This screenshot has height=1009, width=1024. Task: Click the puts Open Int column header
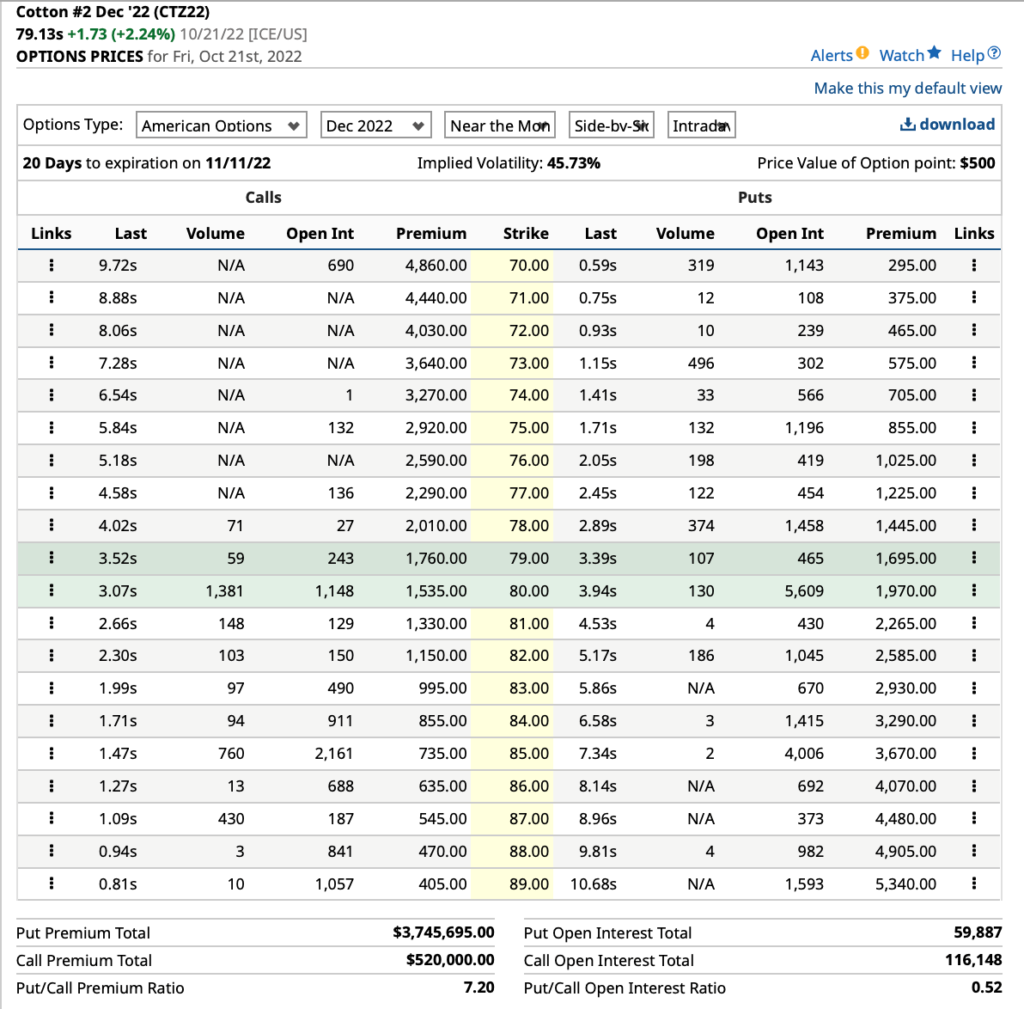[790, 234]
